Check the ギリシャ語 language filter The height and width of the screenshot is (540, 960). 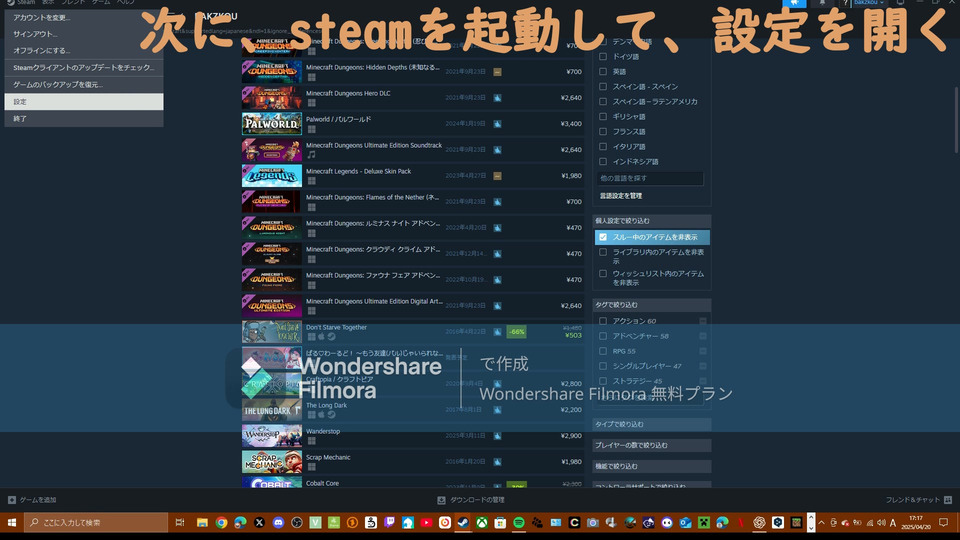603,116
